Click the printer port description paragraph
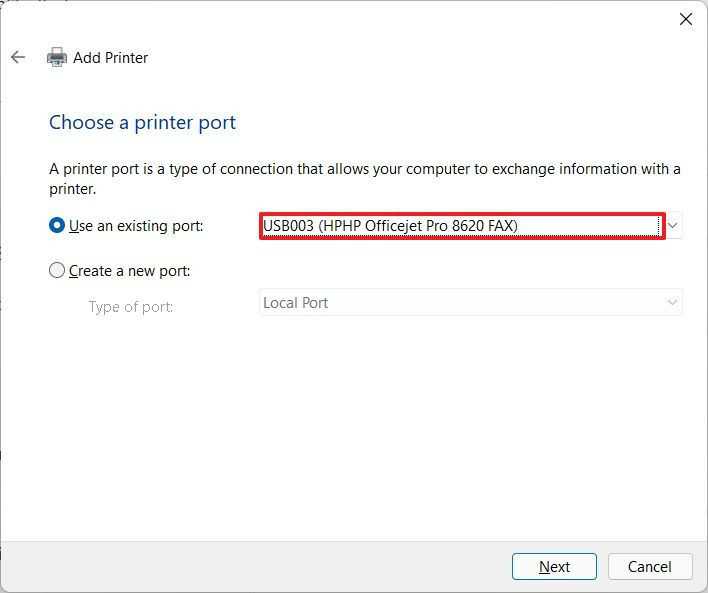 (365, 179)
